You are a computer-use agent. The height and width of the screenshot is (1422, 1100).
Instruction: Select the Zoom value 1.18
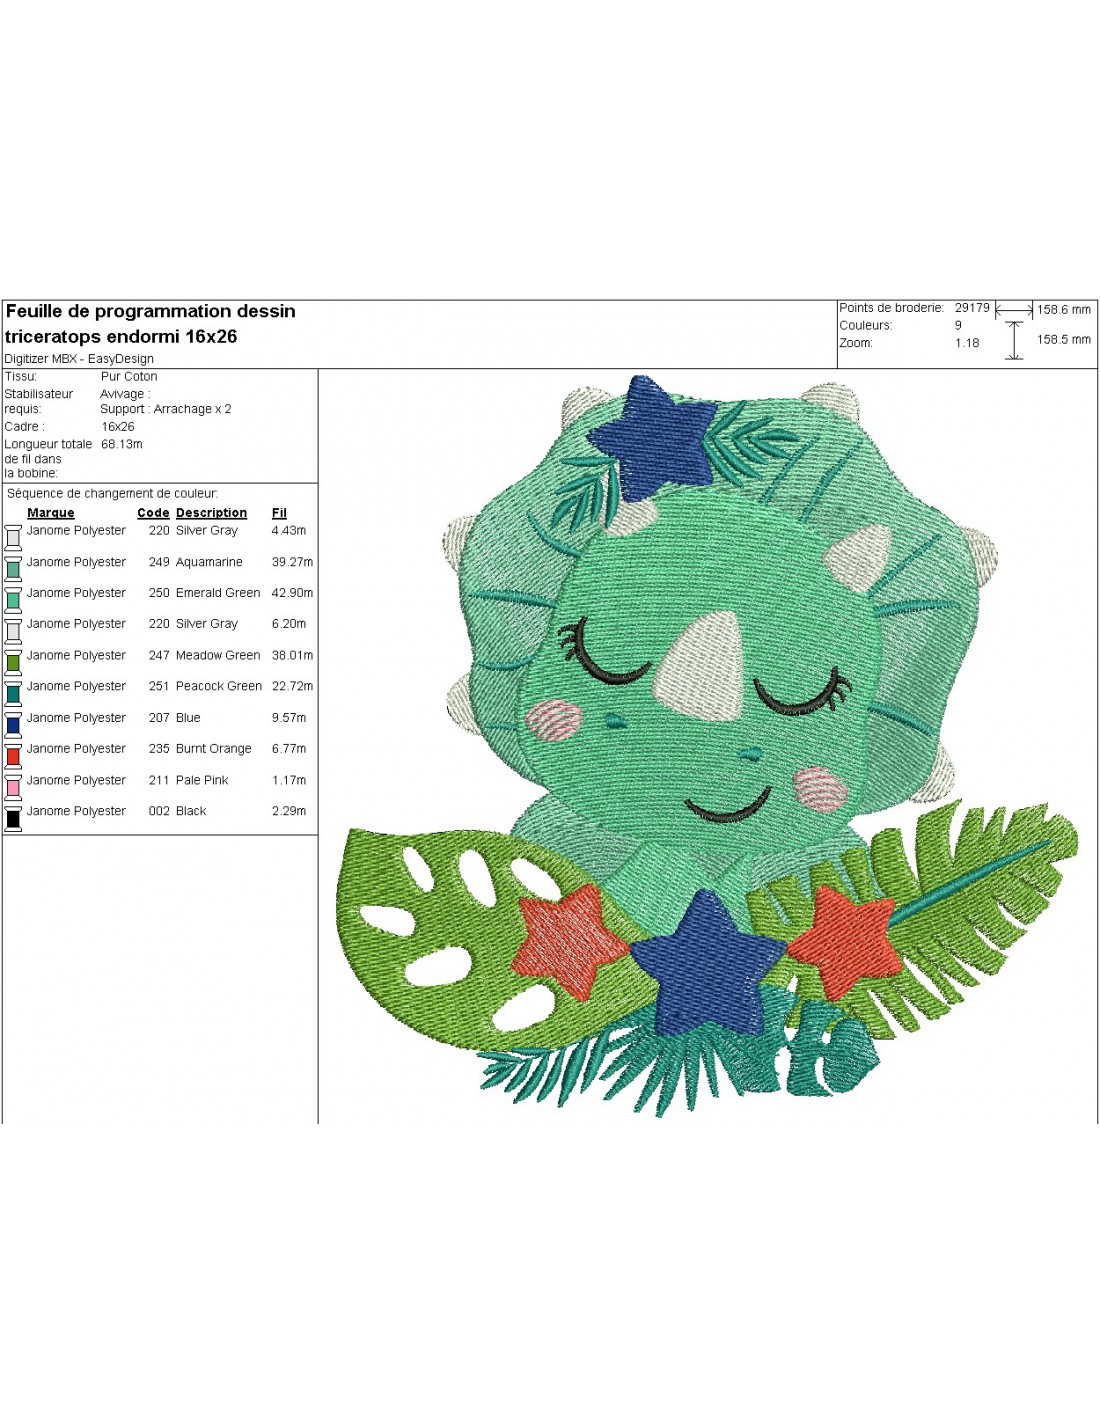[967, 343]
